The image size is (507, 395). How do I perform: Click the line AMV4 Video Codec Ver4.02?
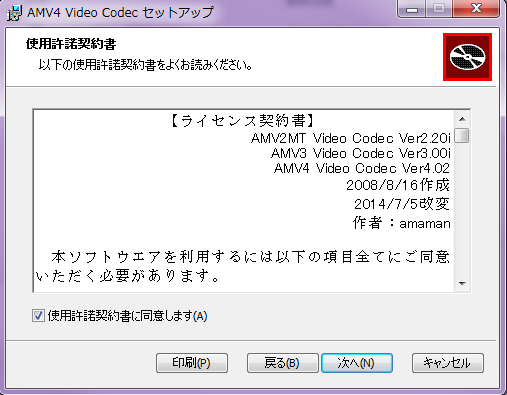tap(362, 168)
